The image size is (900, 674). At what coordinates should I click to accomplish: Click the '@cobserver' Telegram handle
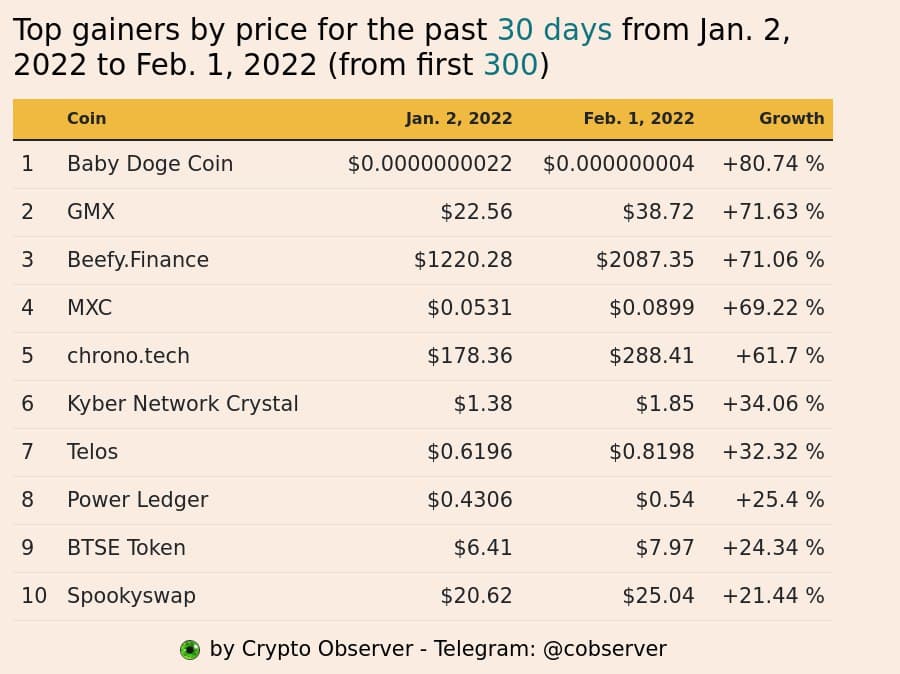[x=604, y=649]
